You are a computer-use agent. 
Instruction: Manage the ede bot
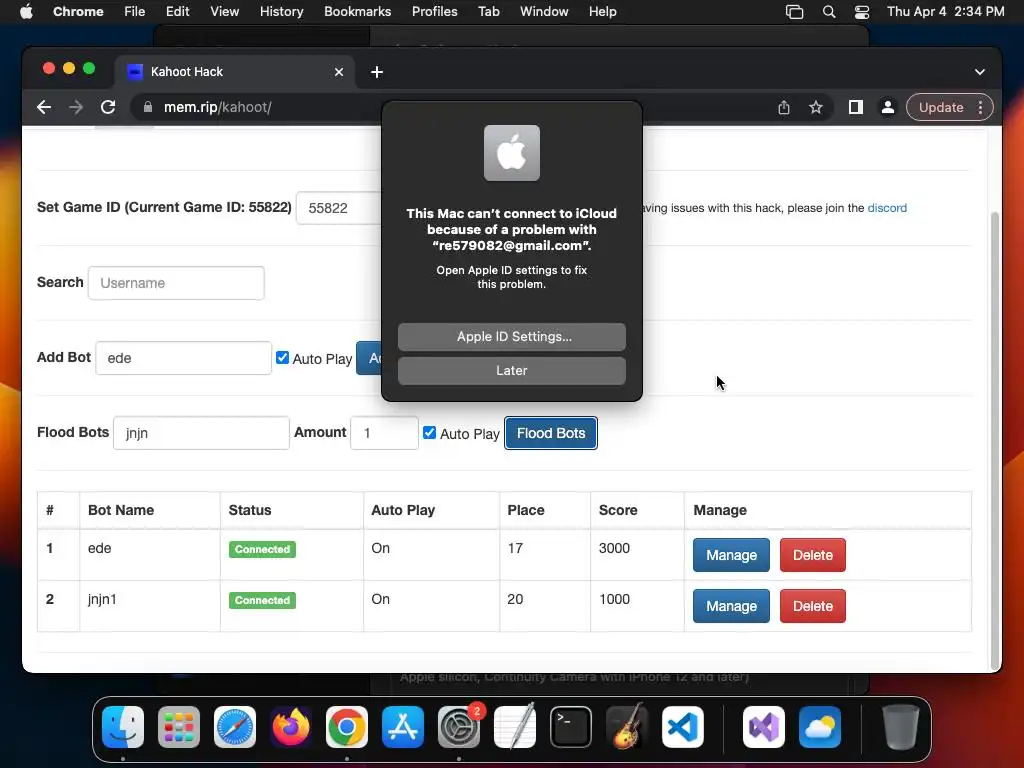click(x=731, y=555)
